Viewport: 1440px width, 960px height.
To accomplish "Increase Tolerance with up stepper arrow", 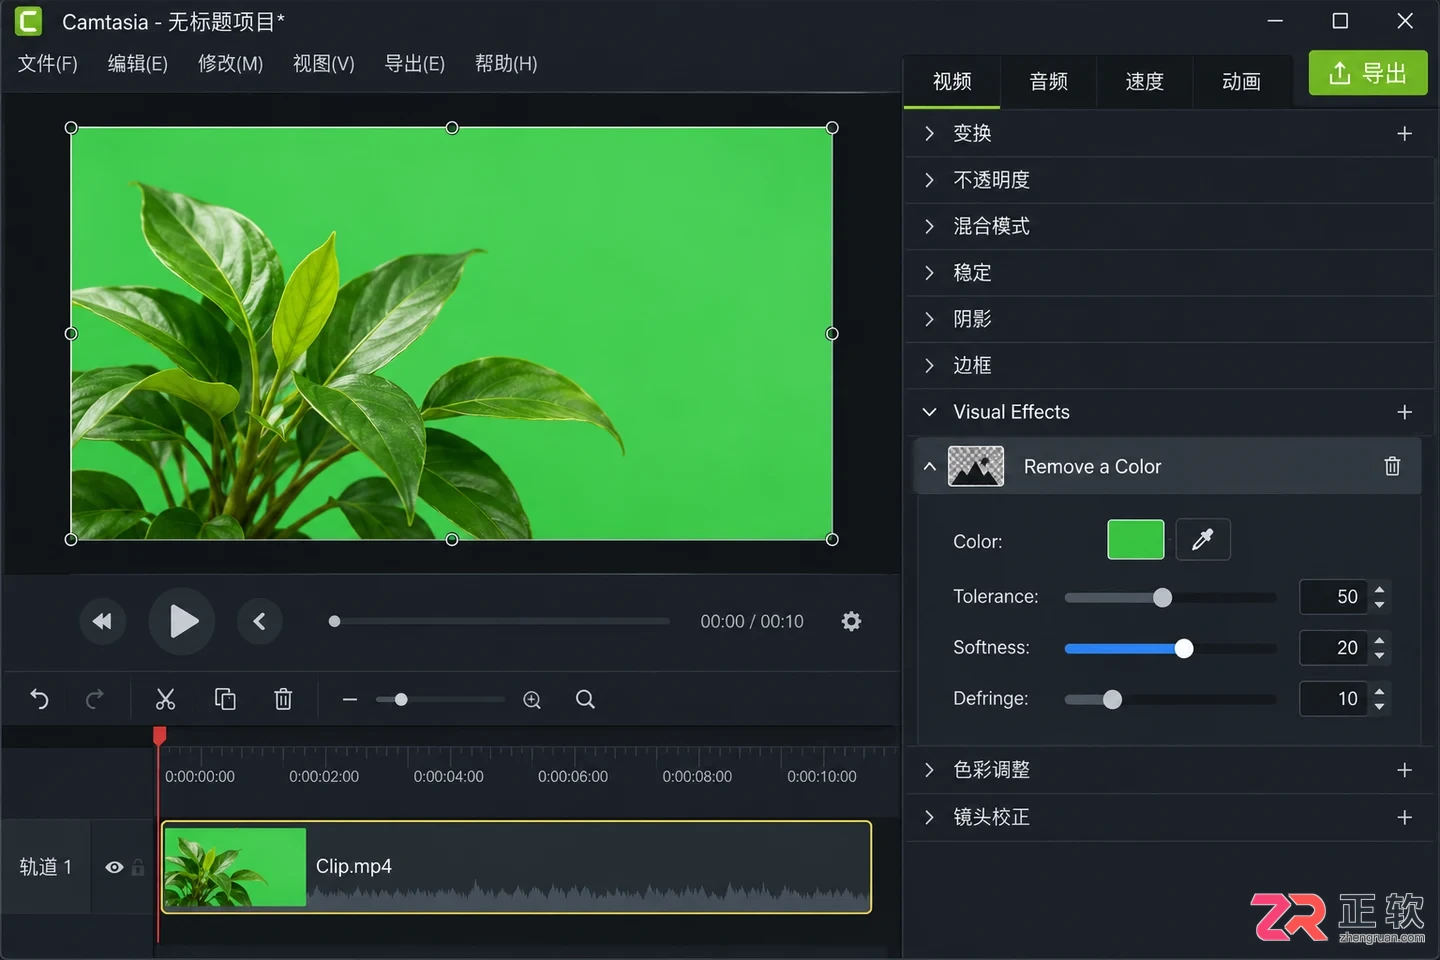I will pyautogui.click(x=1379, y=589).
